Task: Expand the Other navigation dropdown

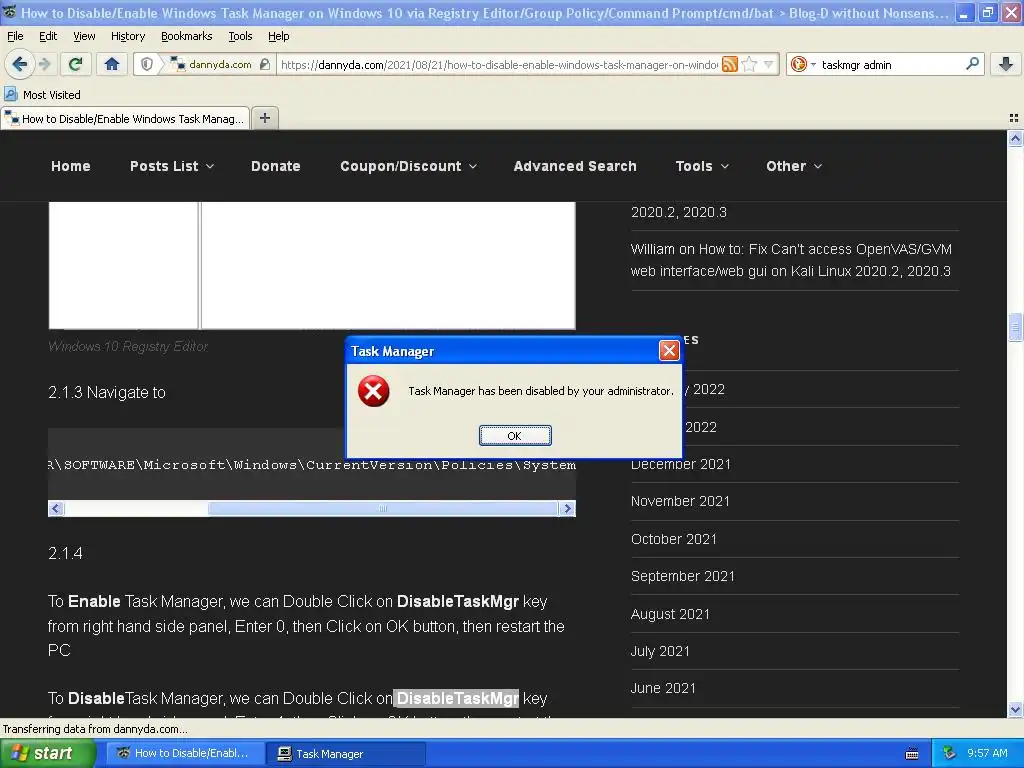Action: pyautogui.click(x=793, y=166)
